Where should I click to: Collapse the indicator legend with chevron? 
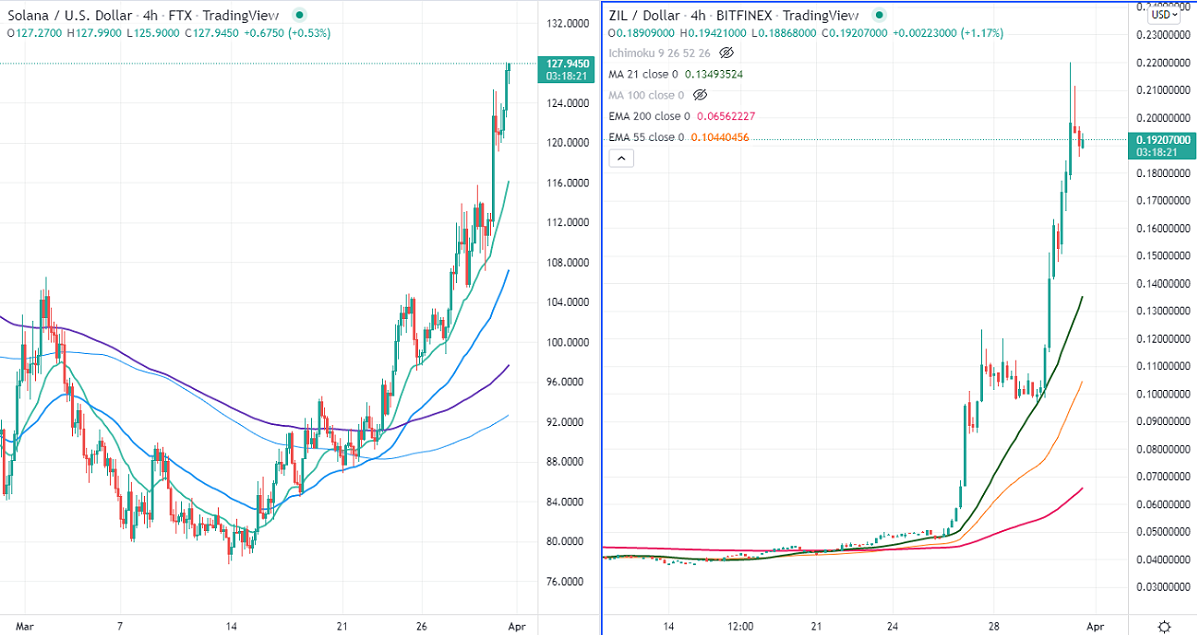click(621, 158)
